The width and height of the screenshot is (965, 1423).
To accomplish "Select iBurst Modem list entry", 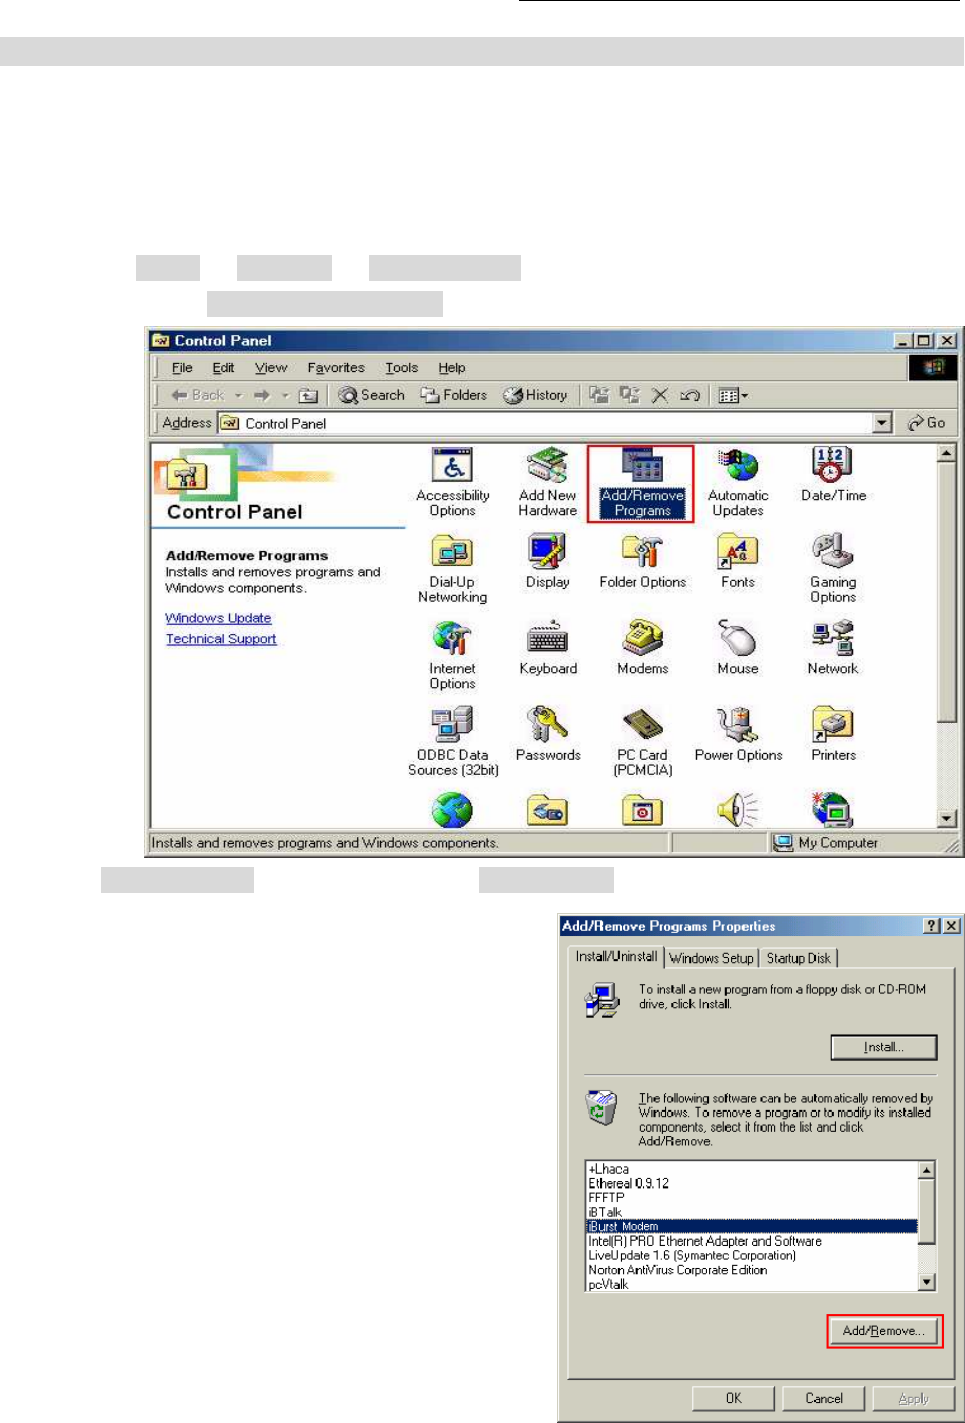I will click(x=752, y=1226).
